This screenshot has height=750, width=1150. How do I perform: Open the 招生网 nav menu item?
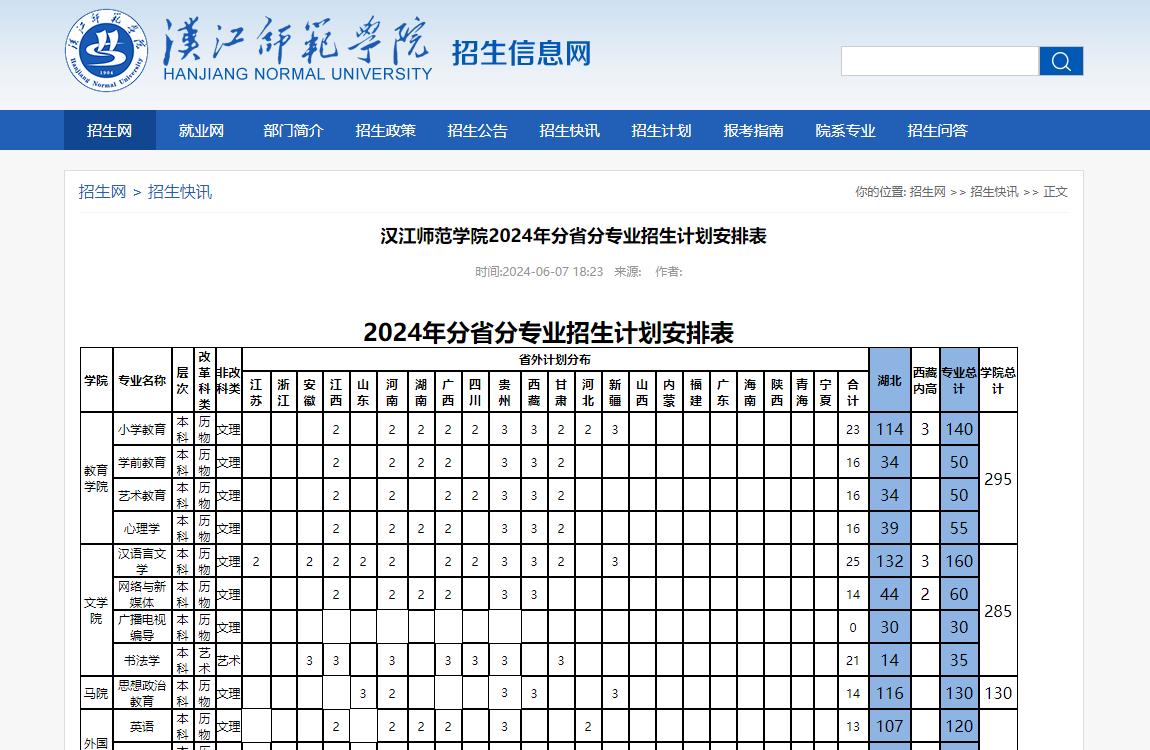point(109,130)
